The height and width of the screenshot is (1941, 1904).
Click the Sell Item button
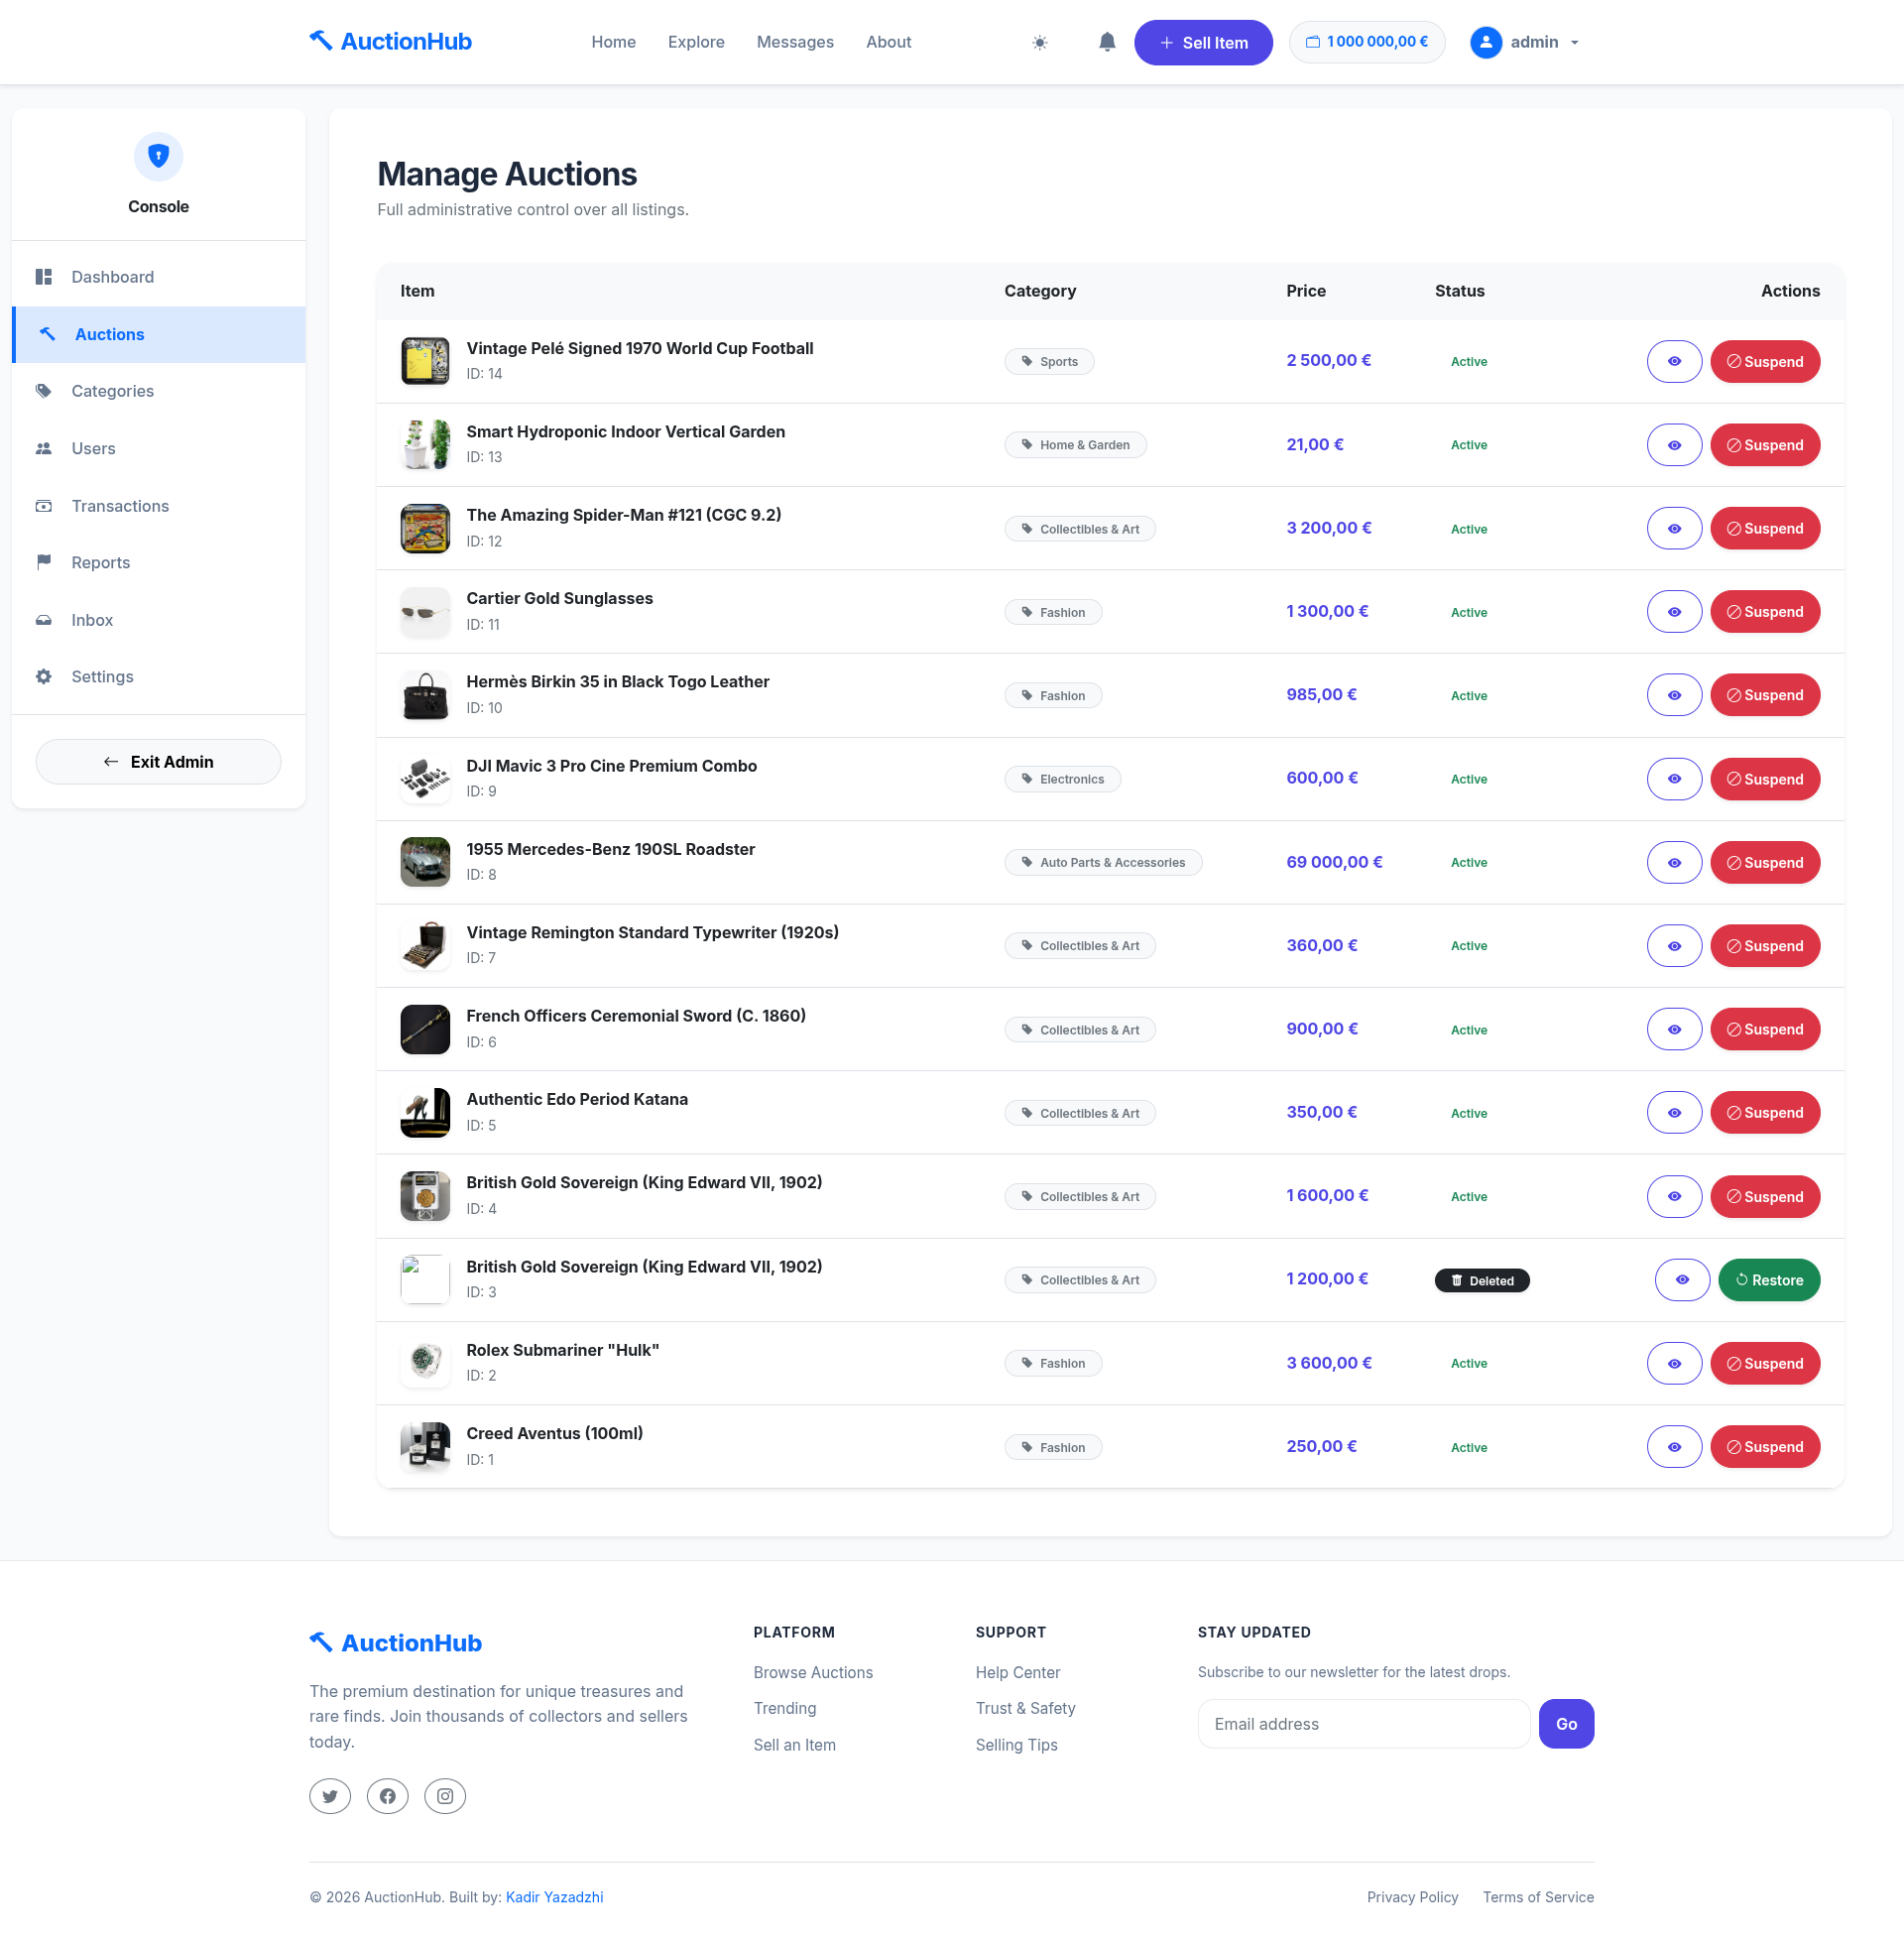[x=1203, y=42]
